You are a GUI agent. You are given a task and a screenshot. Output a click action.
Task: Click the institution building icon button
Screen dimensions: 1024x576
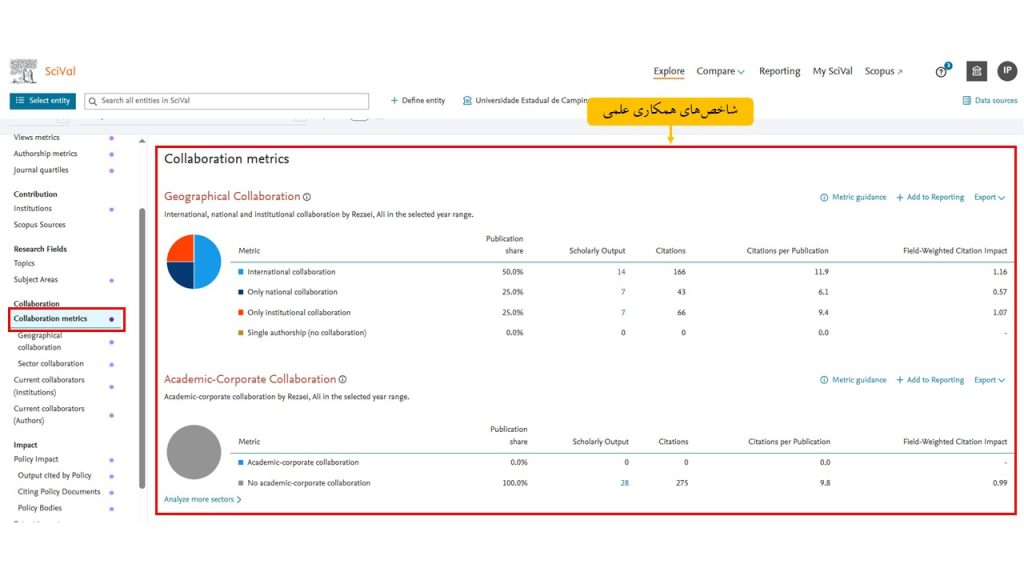click(x=976, y=71)
